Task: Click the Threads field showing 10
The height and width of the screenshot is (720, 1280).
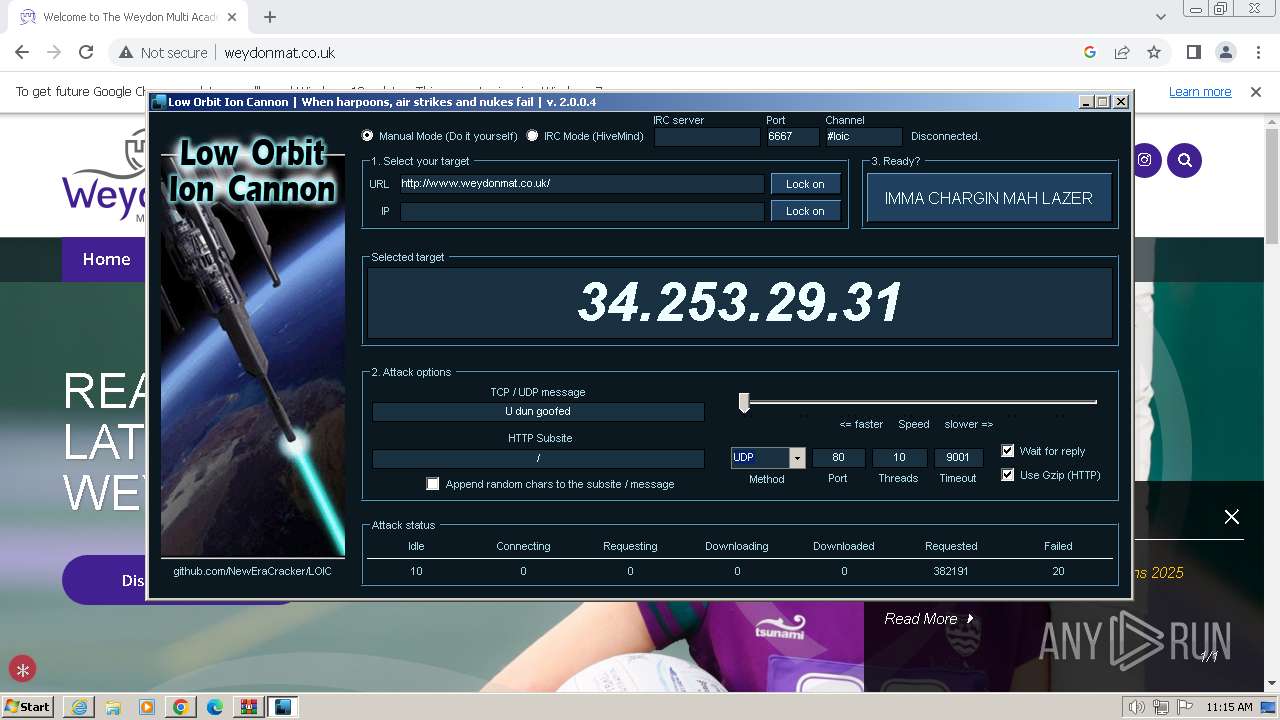Action: [x=899, y=458]
